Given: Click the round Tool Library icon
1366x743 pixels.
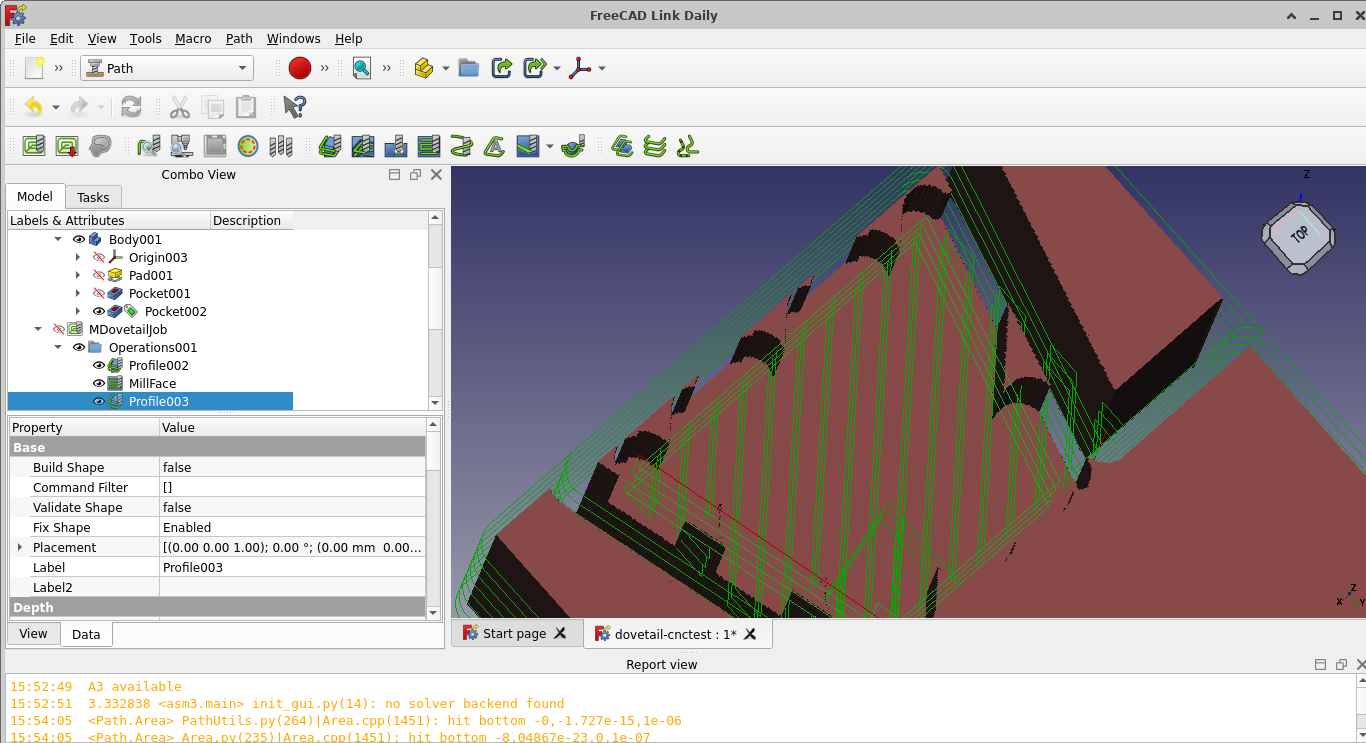Looking at the screenshot, I should tap(248, 146).
